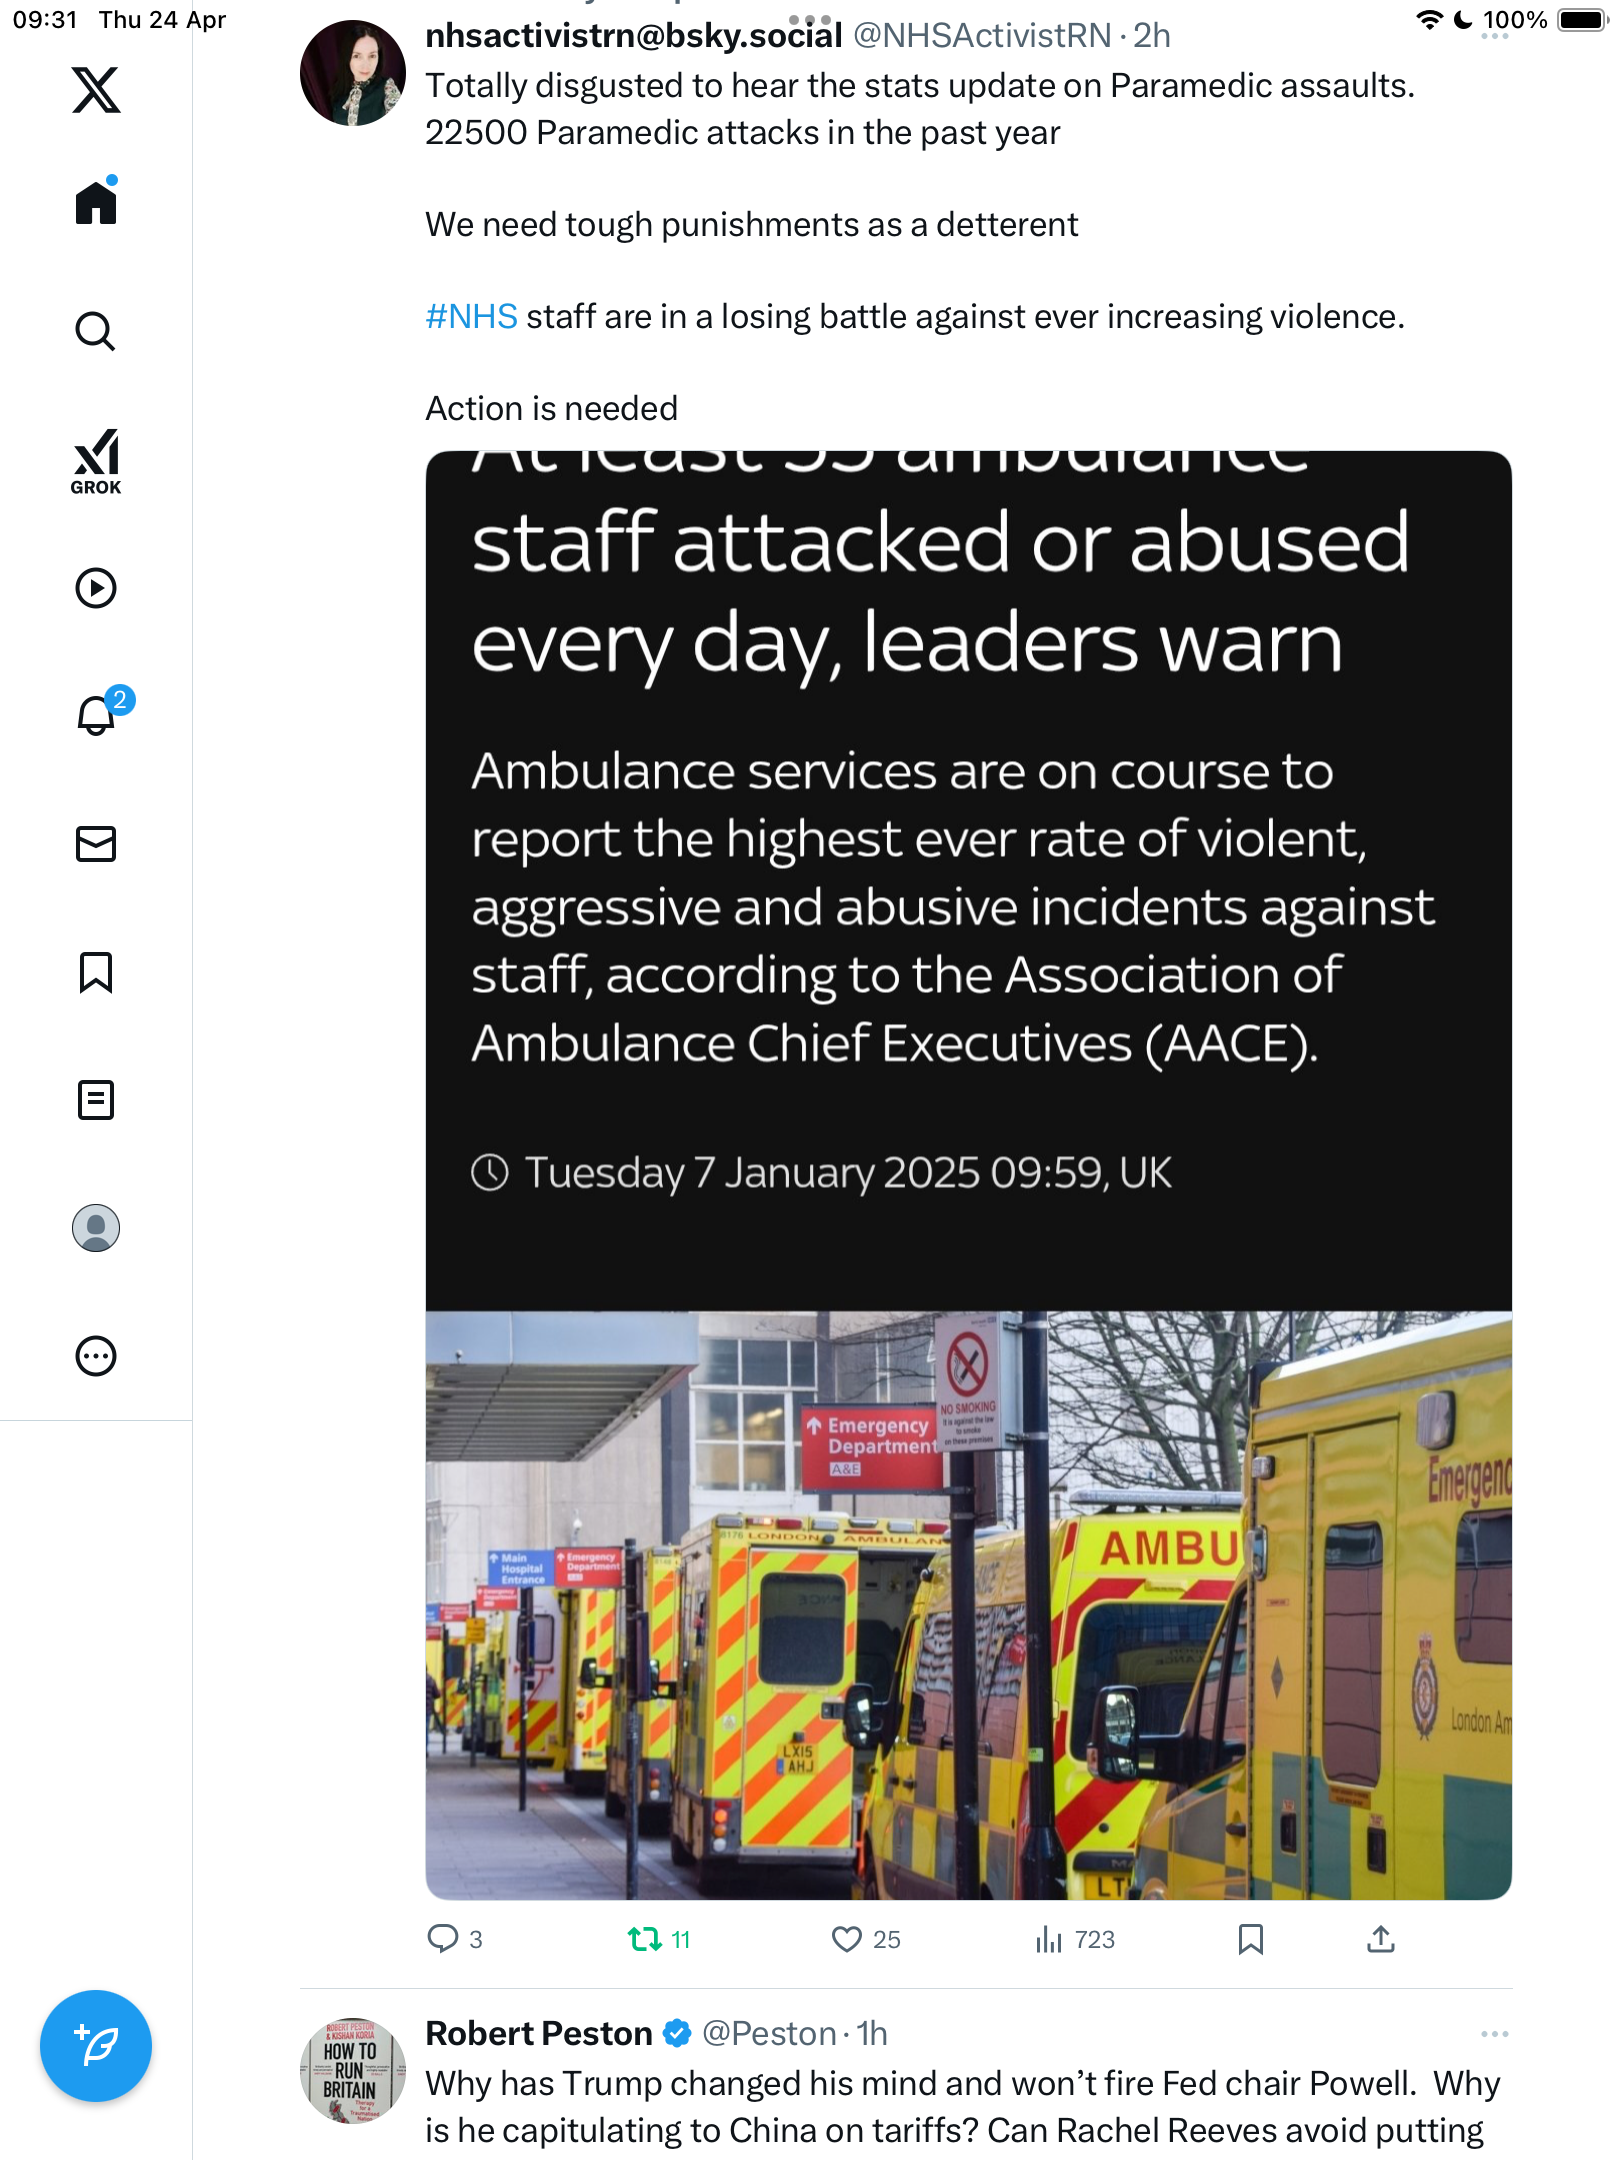Open the X logo home
This screenshot has width=1620, height=2160.
(x=96, y=90)
